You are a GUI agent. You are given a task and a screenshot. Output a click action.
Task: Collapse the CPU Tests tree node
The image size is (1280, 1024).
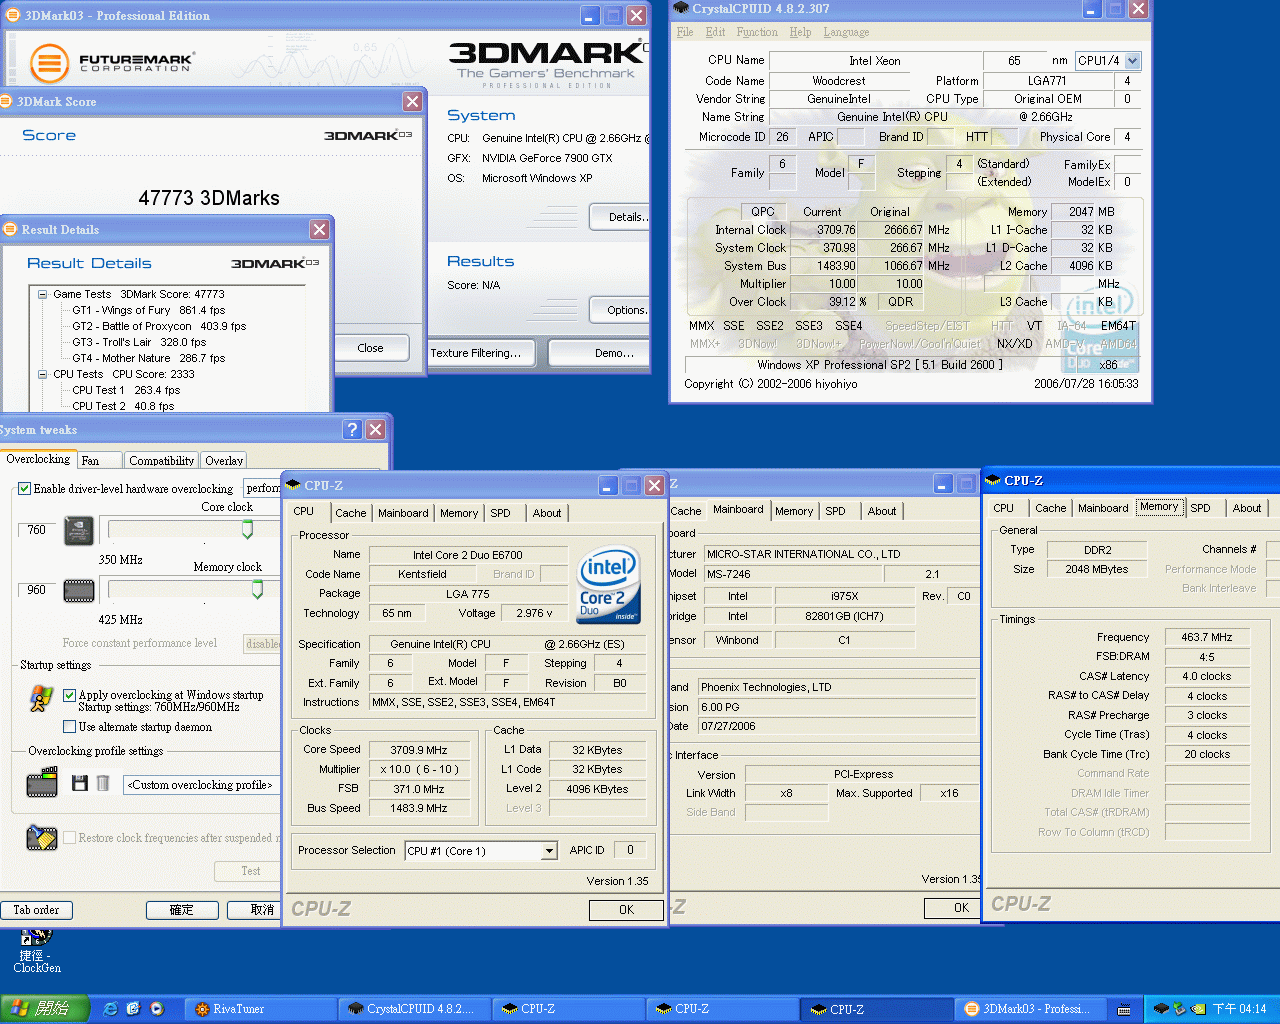coord(42,374)
